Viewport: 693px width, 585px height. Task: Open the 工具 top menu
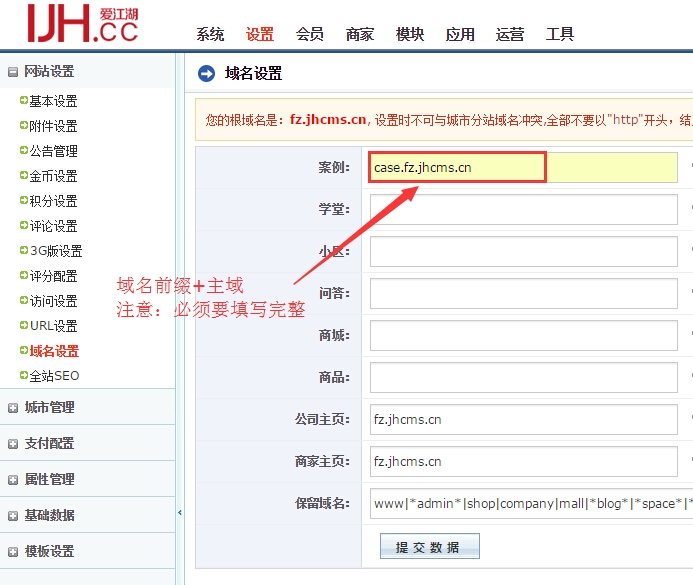click(x=560, y=34)
